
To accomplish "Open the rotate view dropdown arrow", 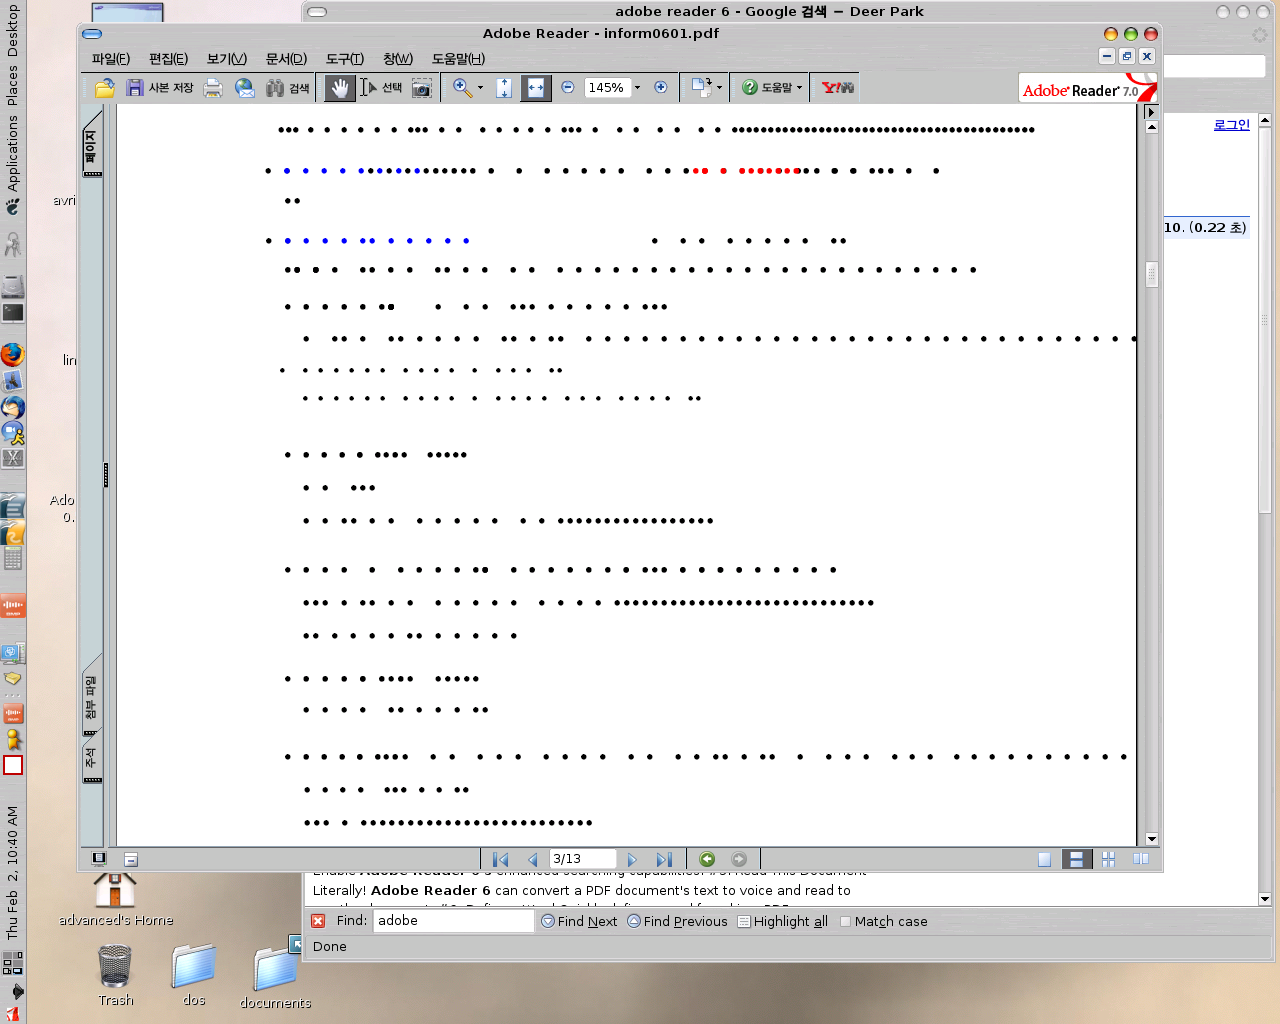I will pos(720,88).
